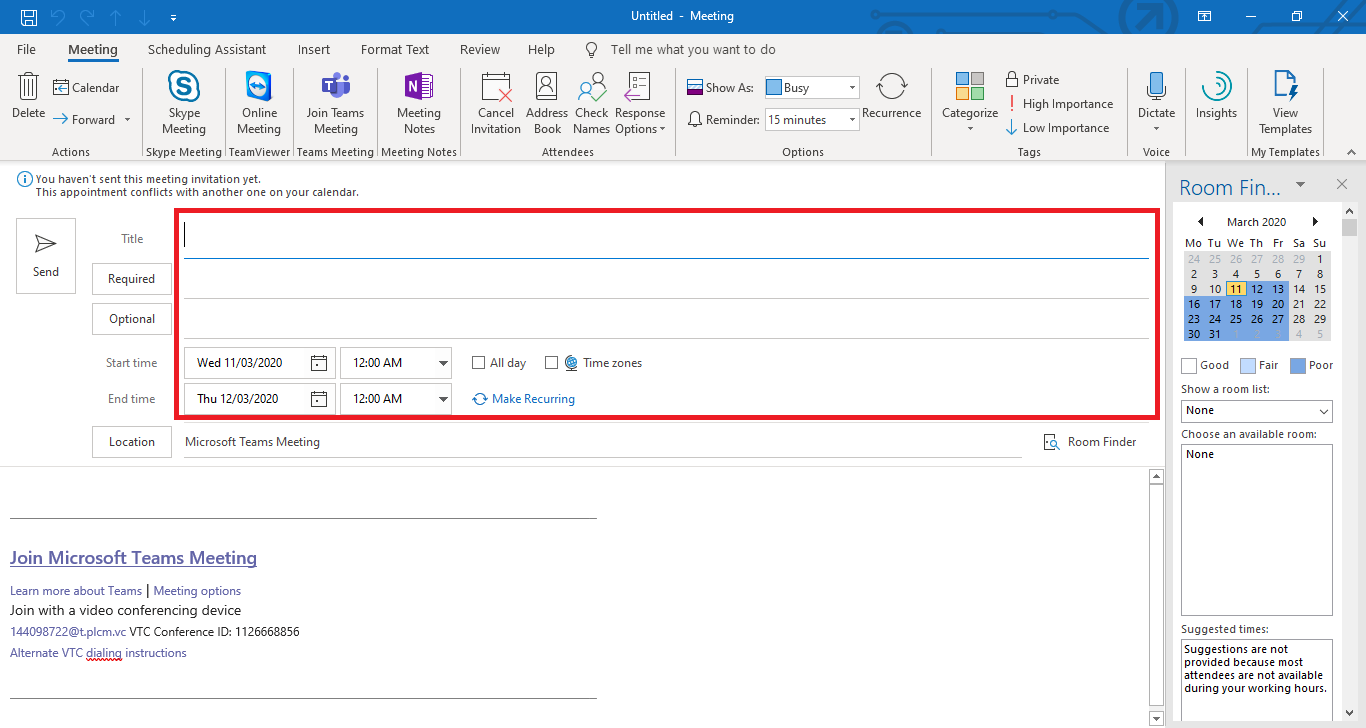Open Response Options dropdown
This screenshot has width=1366, height=728.
coord(640,103)
